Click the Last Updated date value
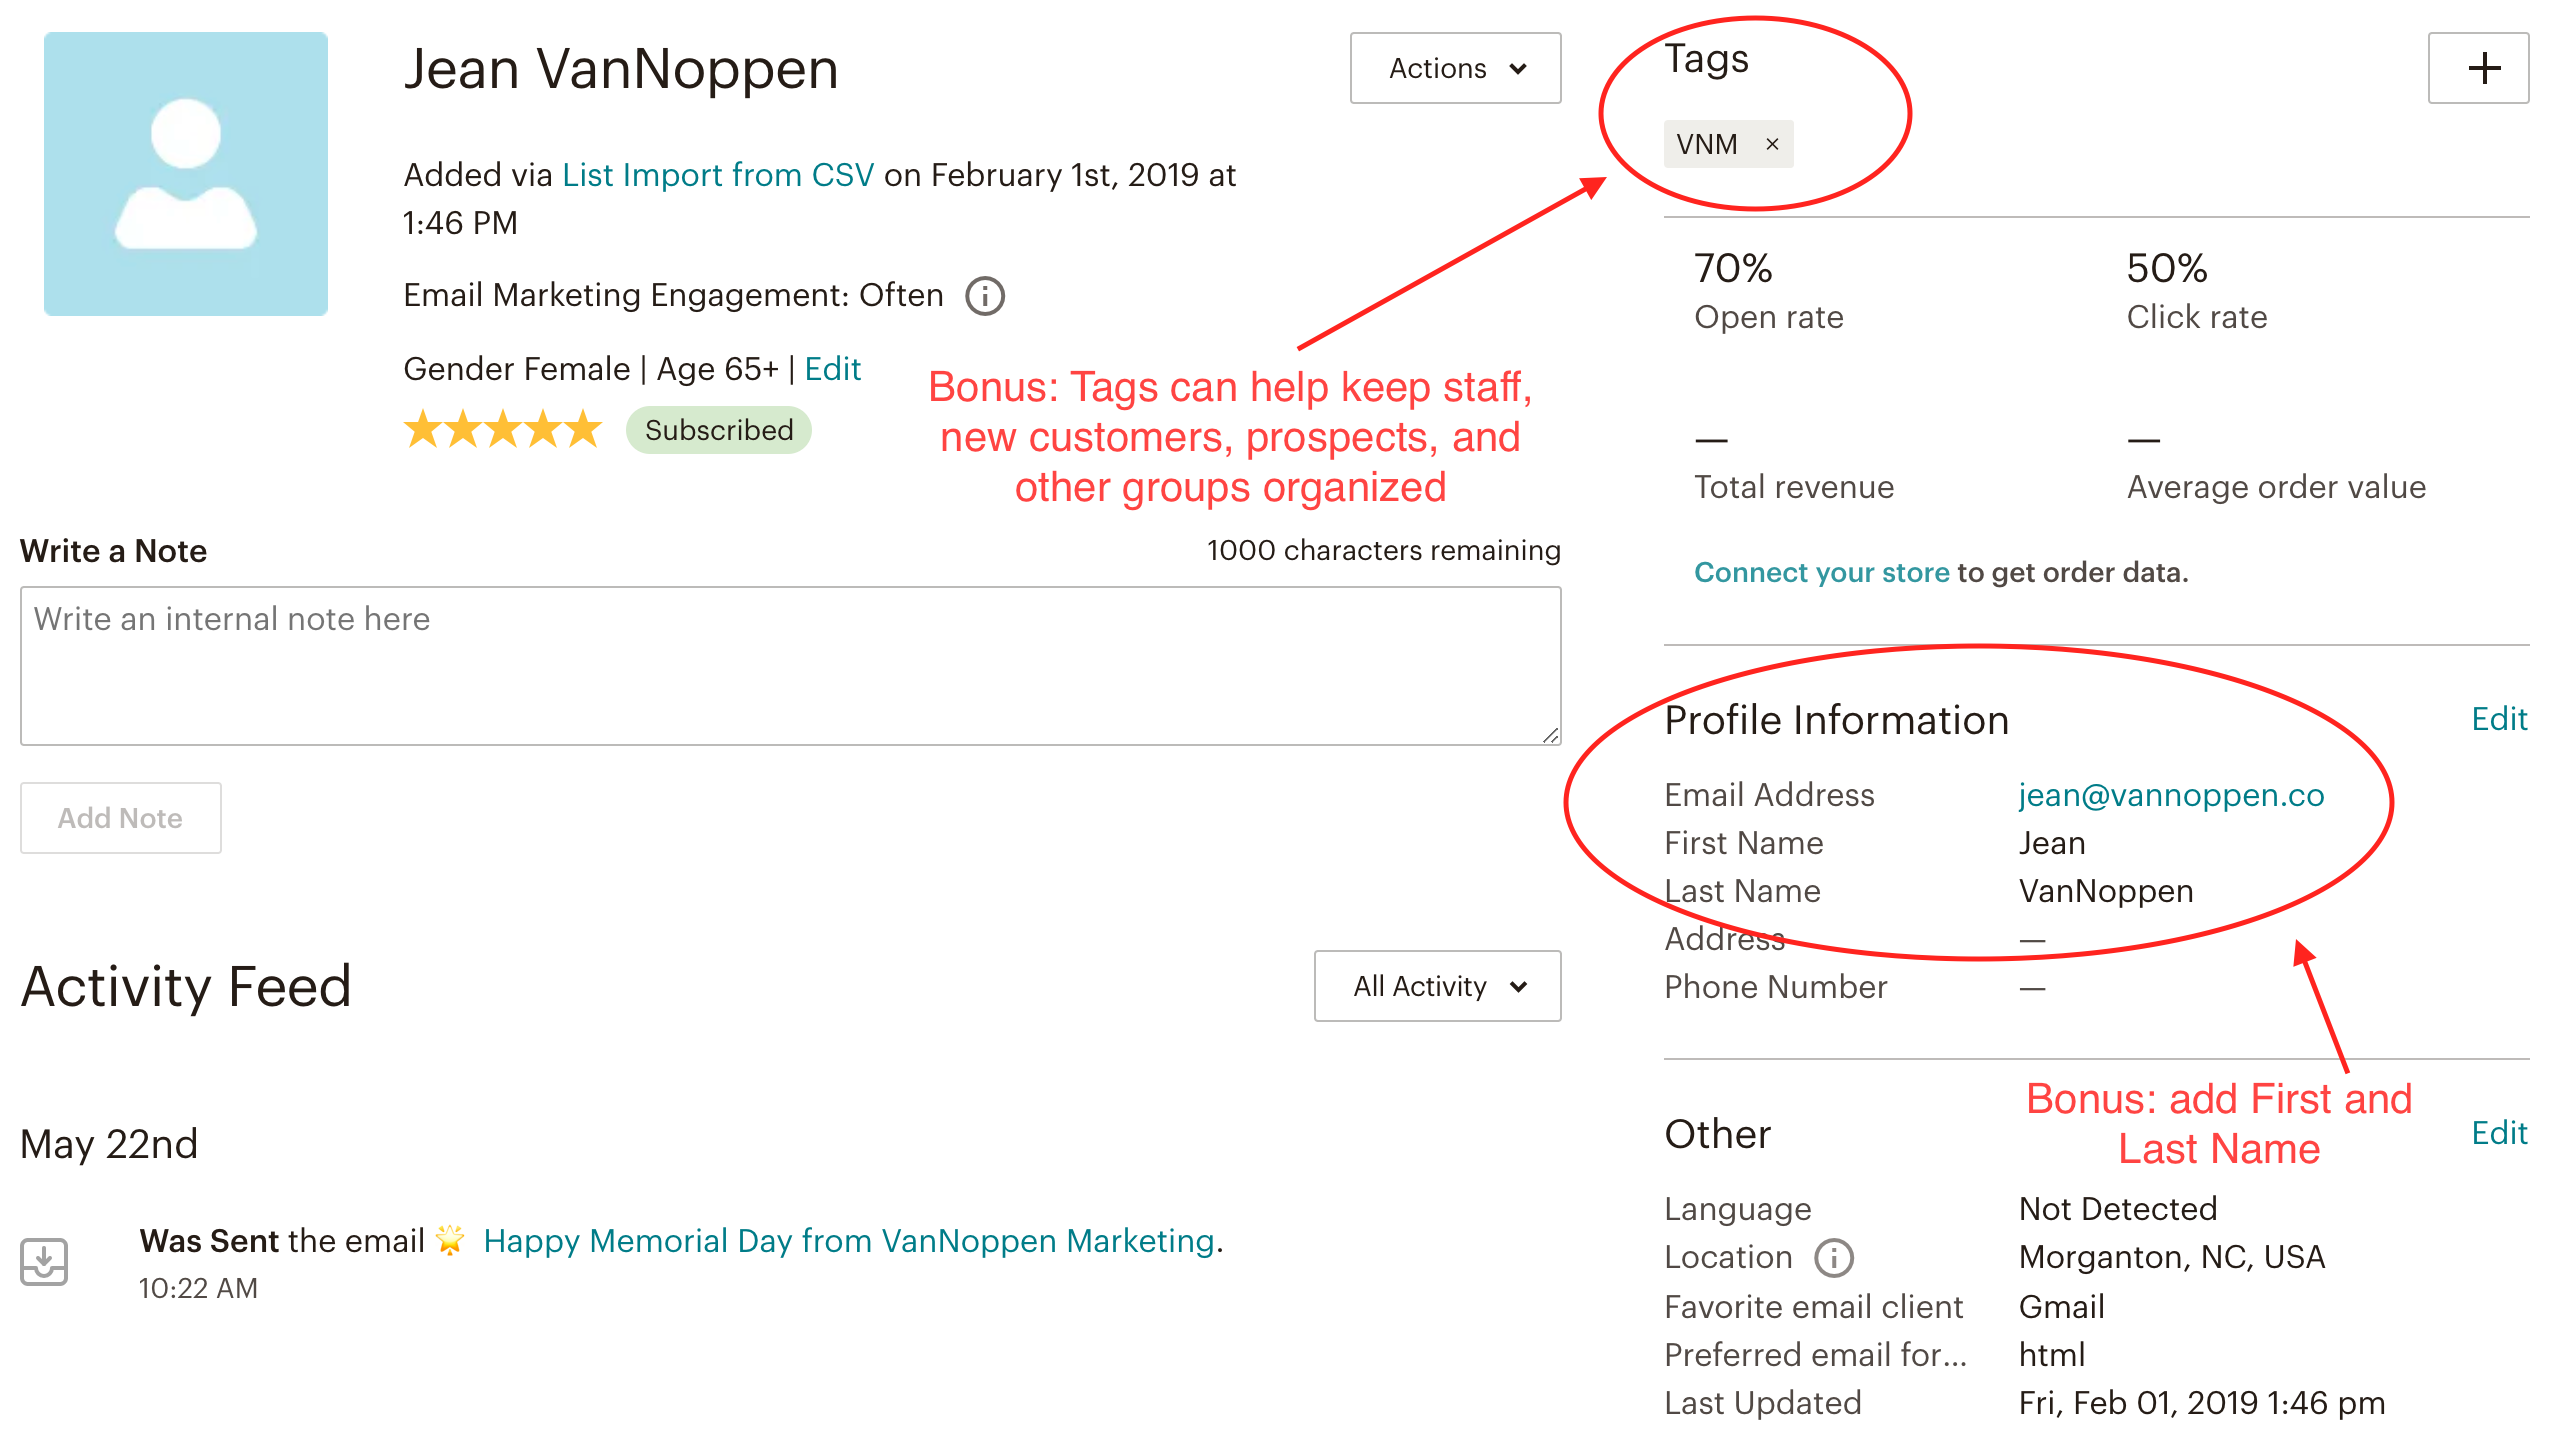The width and height of the screenshot is (2562, 1432). tap(2201, 1403)
